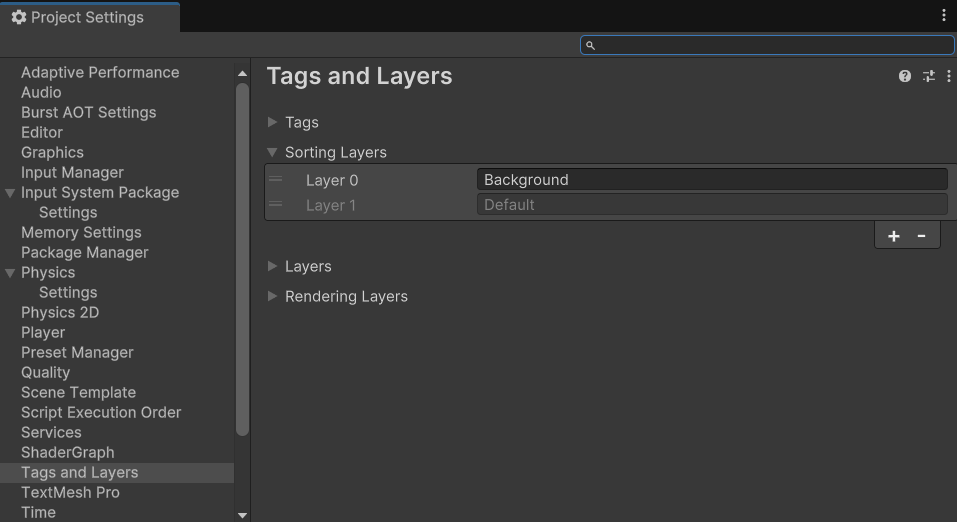Expand the Layers section
Image resolution: width=957 pixels, height=522 pixels.
pyautogui.click(x=272, y=266)
